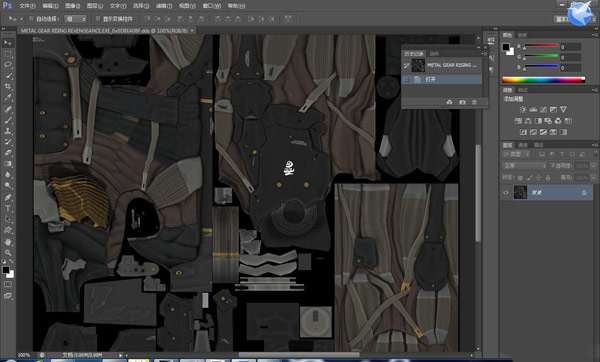Screen dimensions: 600x362
Task: Toggle lock position
Action: point(539,178)
